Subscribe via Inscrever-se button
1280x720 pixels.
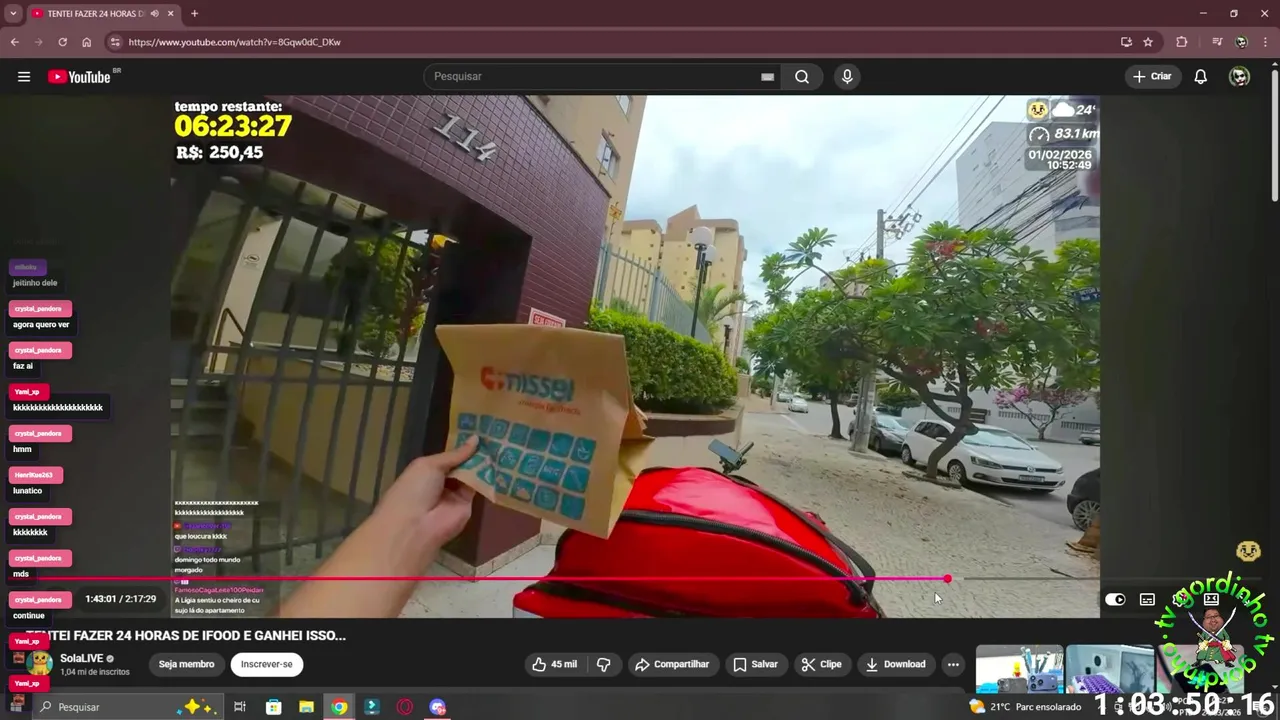(266, 664)
